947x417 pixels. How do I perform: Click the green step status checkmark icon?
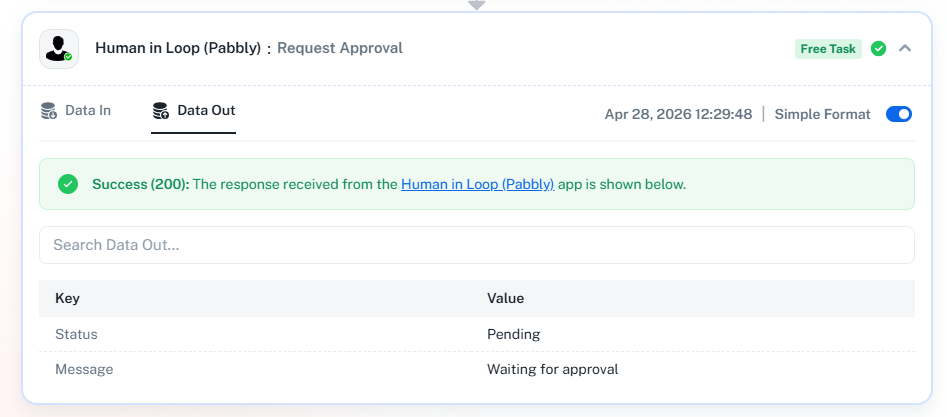pos(878,48)
